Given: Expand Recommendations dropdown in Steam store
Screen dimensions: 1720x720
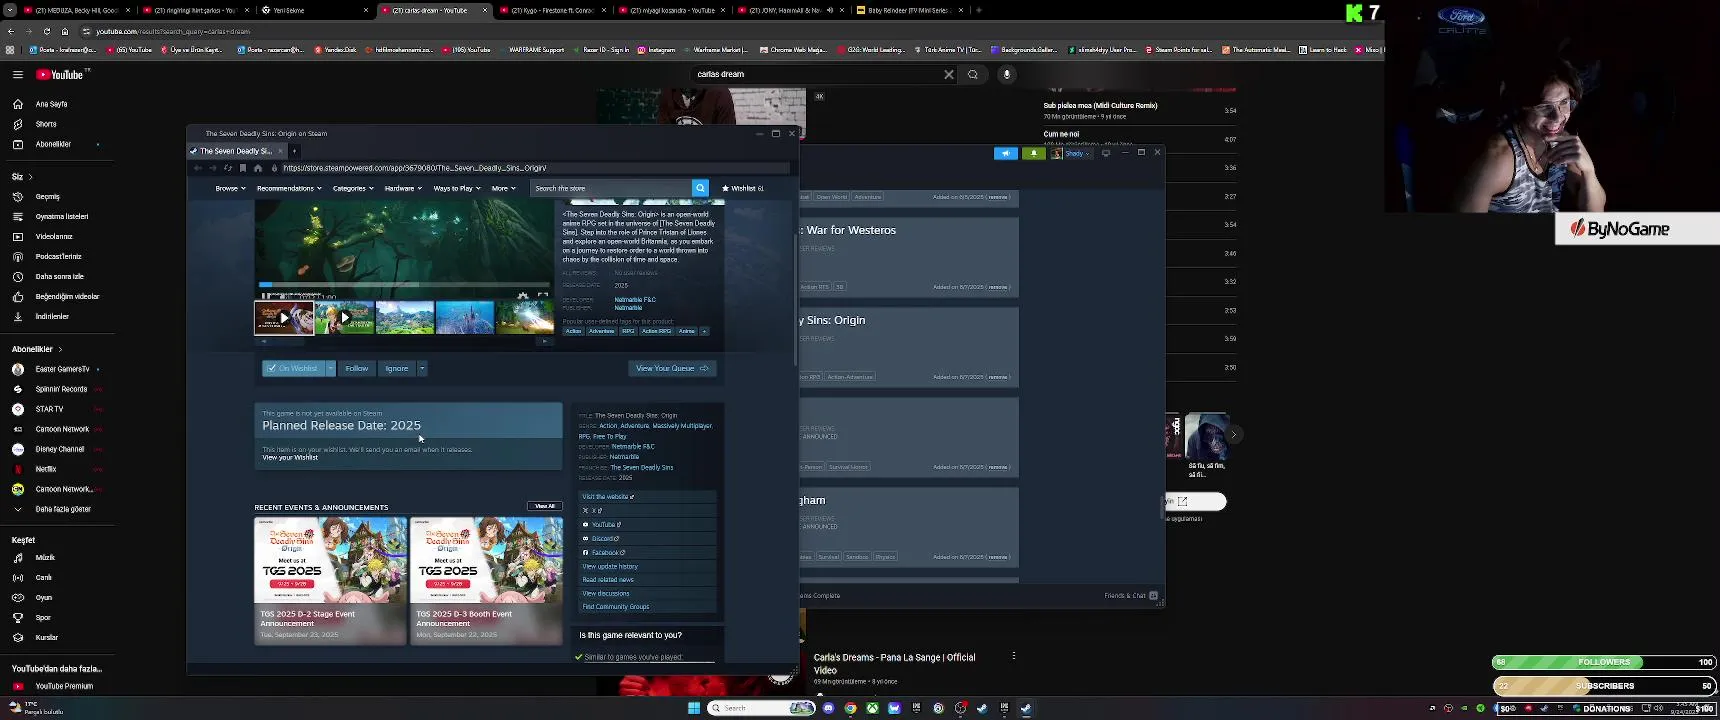Looking at the screenshot, I should (289, 188).
